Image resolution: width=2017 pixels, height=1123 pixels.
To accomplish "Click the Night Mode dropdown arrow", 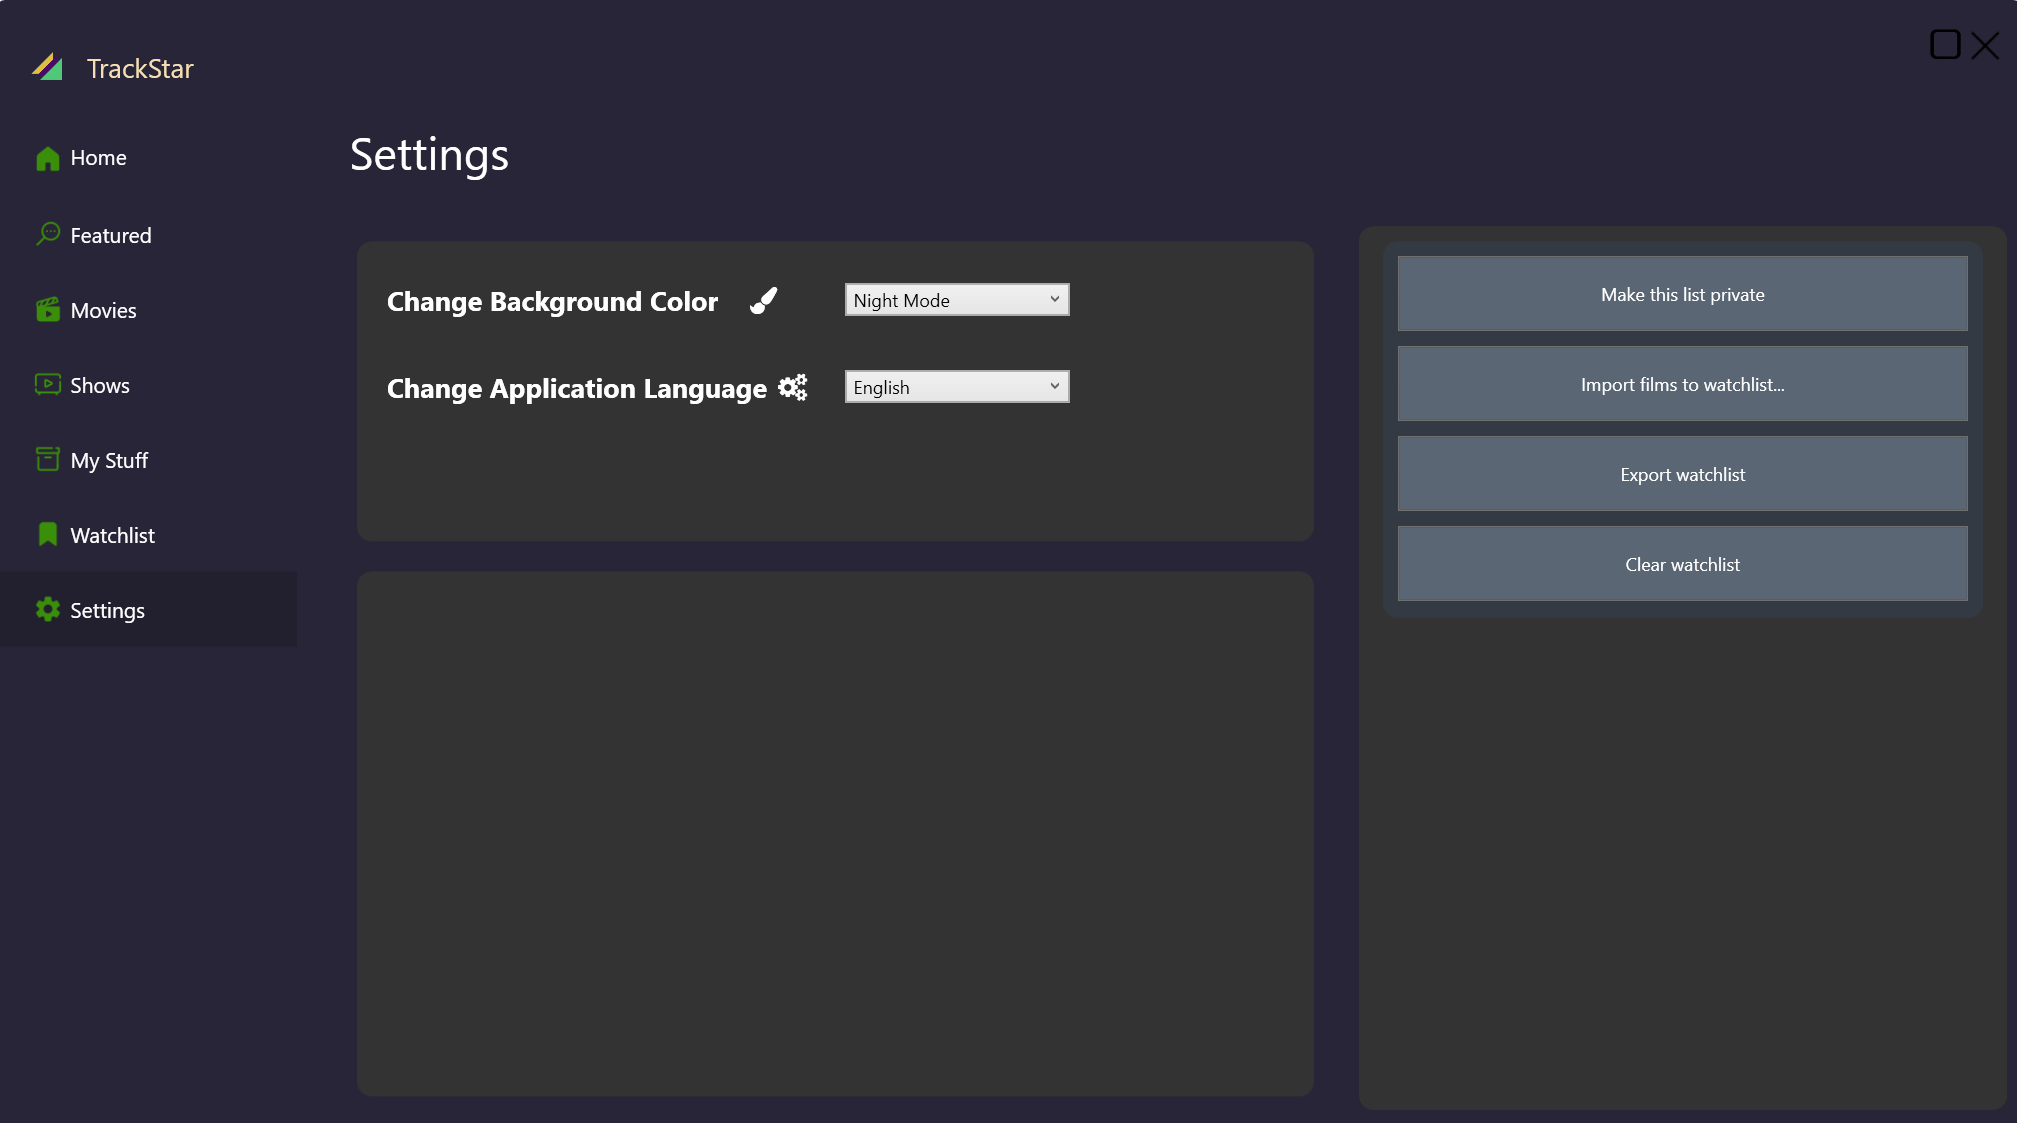I will pyautogui.click(x=1054, y=299).
